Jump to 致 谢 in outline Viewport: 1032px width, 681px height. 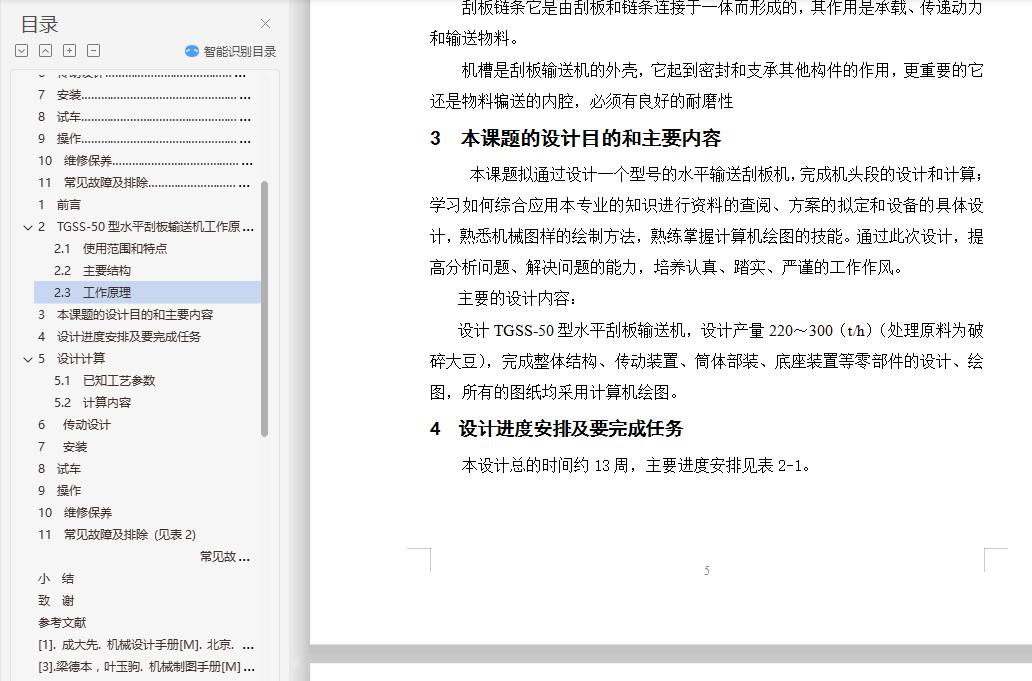tap(56, 600)
